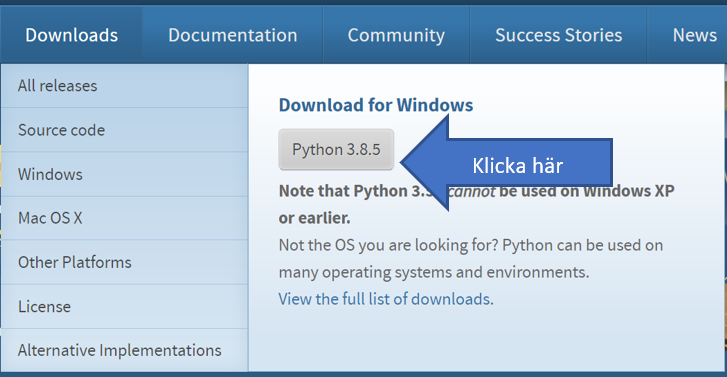The width and height of the screenshot is (727, 377).
Task: Open Source code downloads
Action: (124, 130)
